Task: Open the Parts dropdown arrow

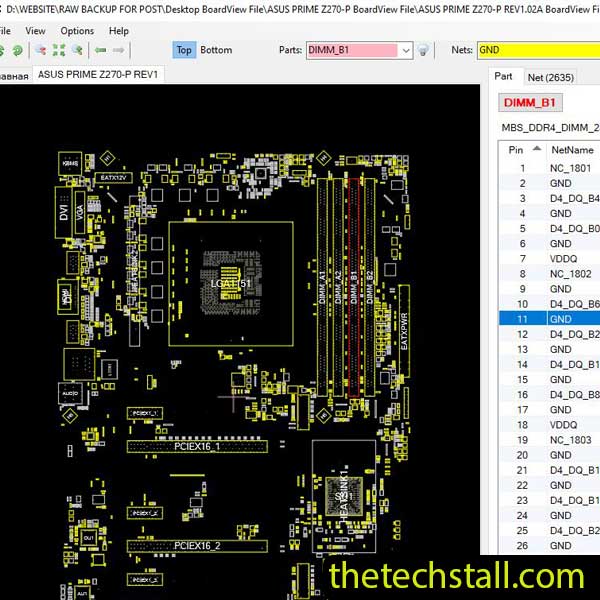Action: pos(406,50)
